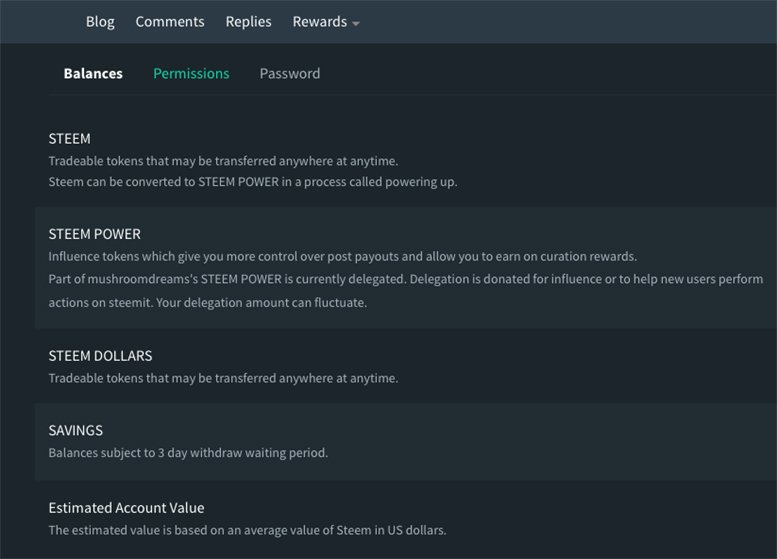Click the 3 day withdraw waiting period text
Screen dimensions: 777x559
(x=188, y=452)
